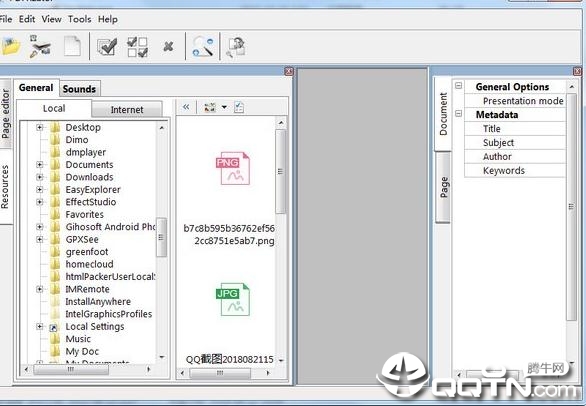Click the delete X toolbar icon
Image resolution: width=586 pixels, height=406 pixels.
(x=169, y=47)
